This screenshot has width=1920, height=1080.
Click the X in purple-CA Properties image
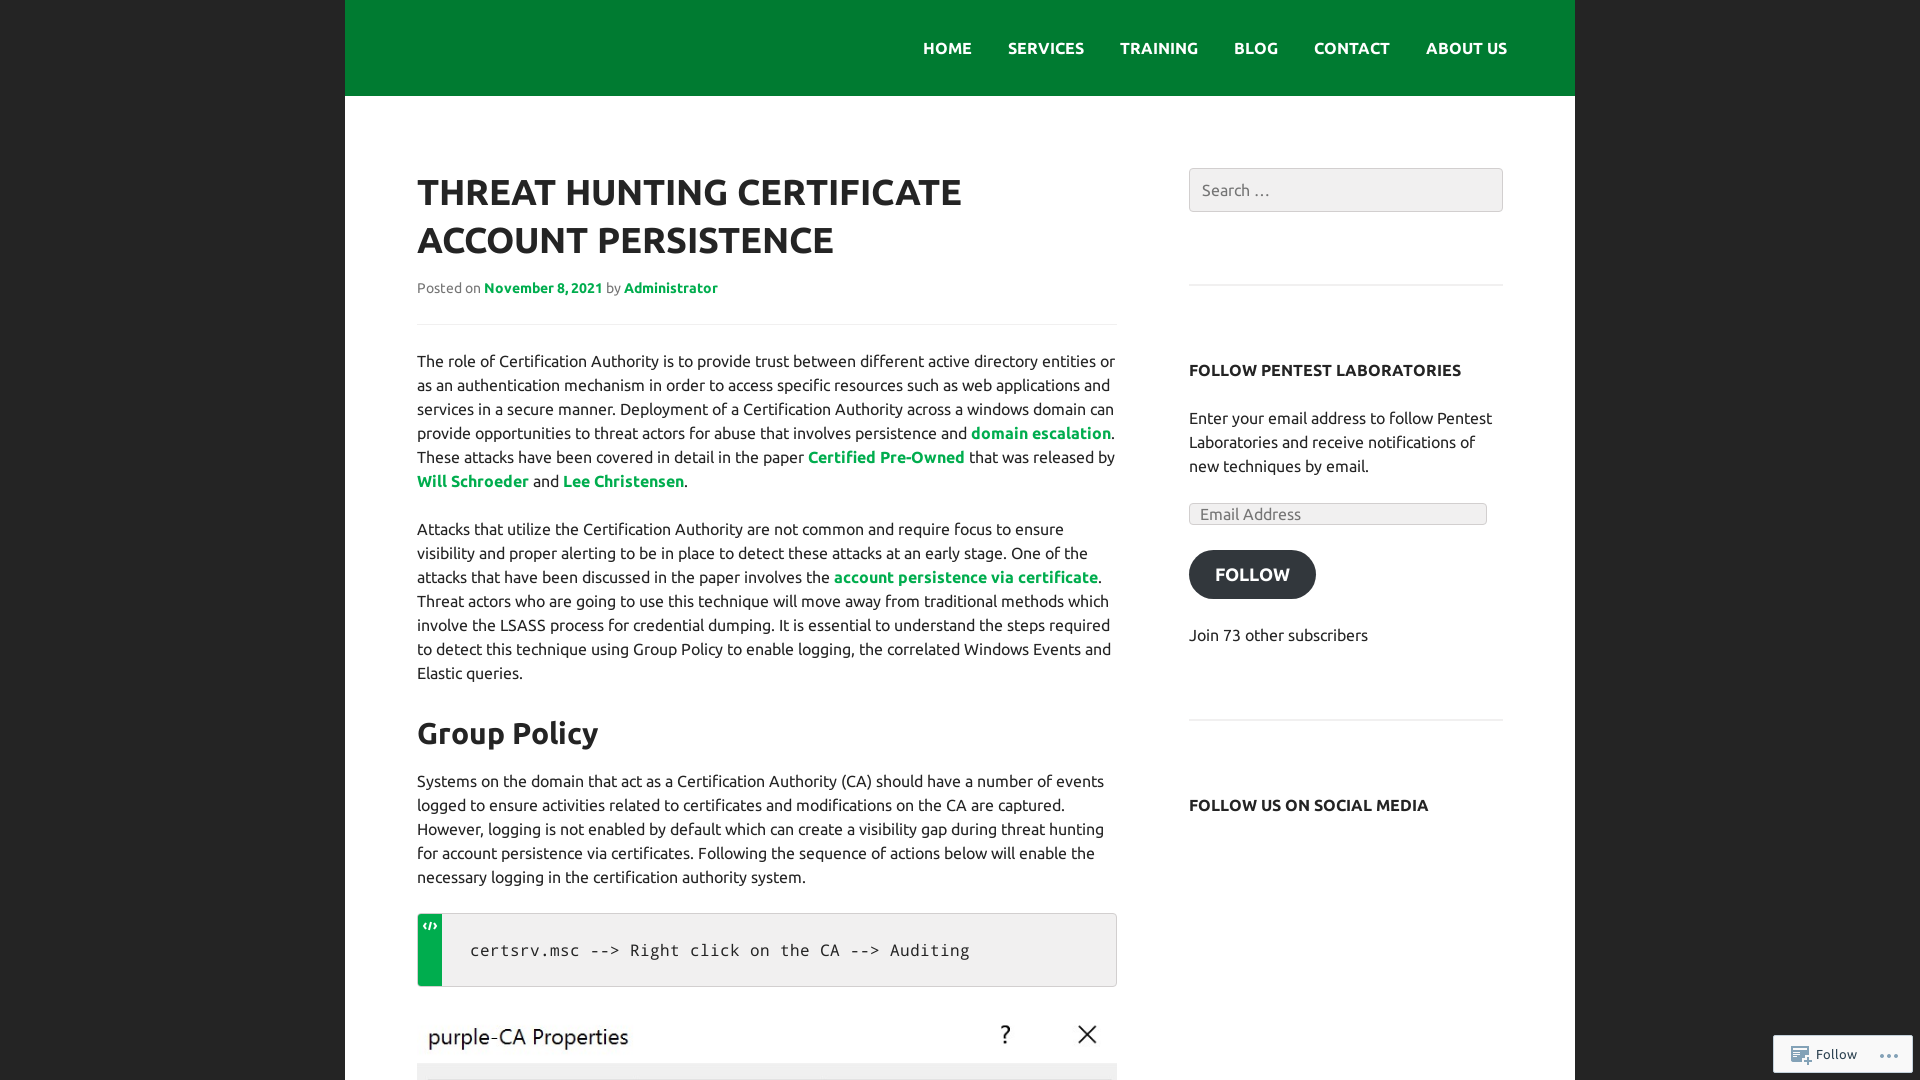pyautogui.click(x=1087, y=1034)
